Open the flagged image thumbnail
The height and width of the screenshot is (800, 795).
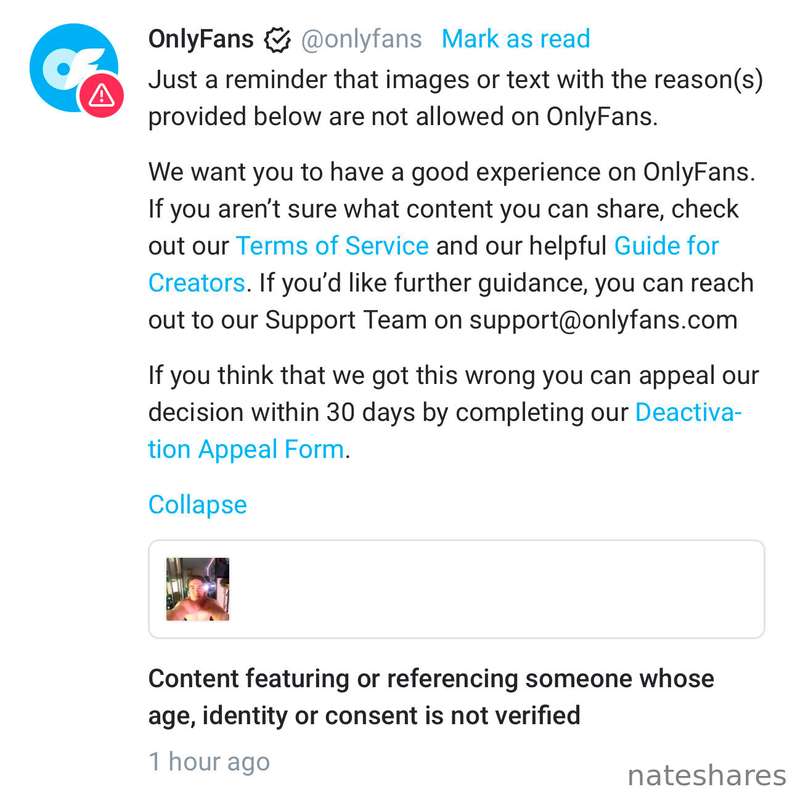coord(197,589)
